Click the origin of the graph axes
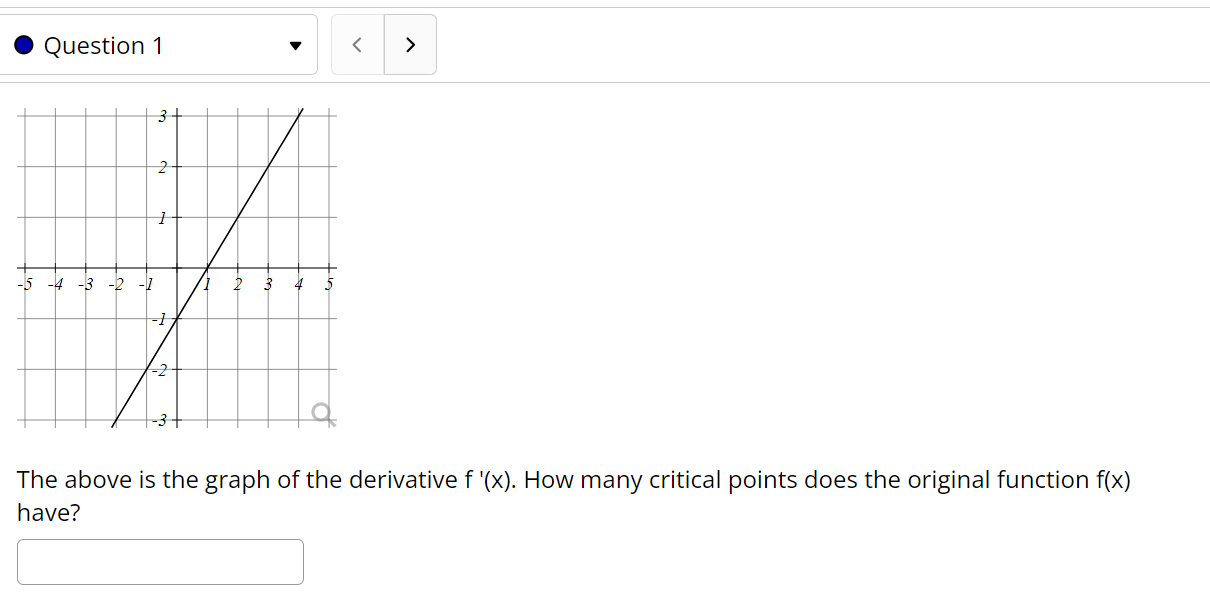1210x593 pixels. [x=177, y=267]
